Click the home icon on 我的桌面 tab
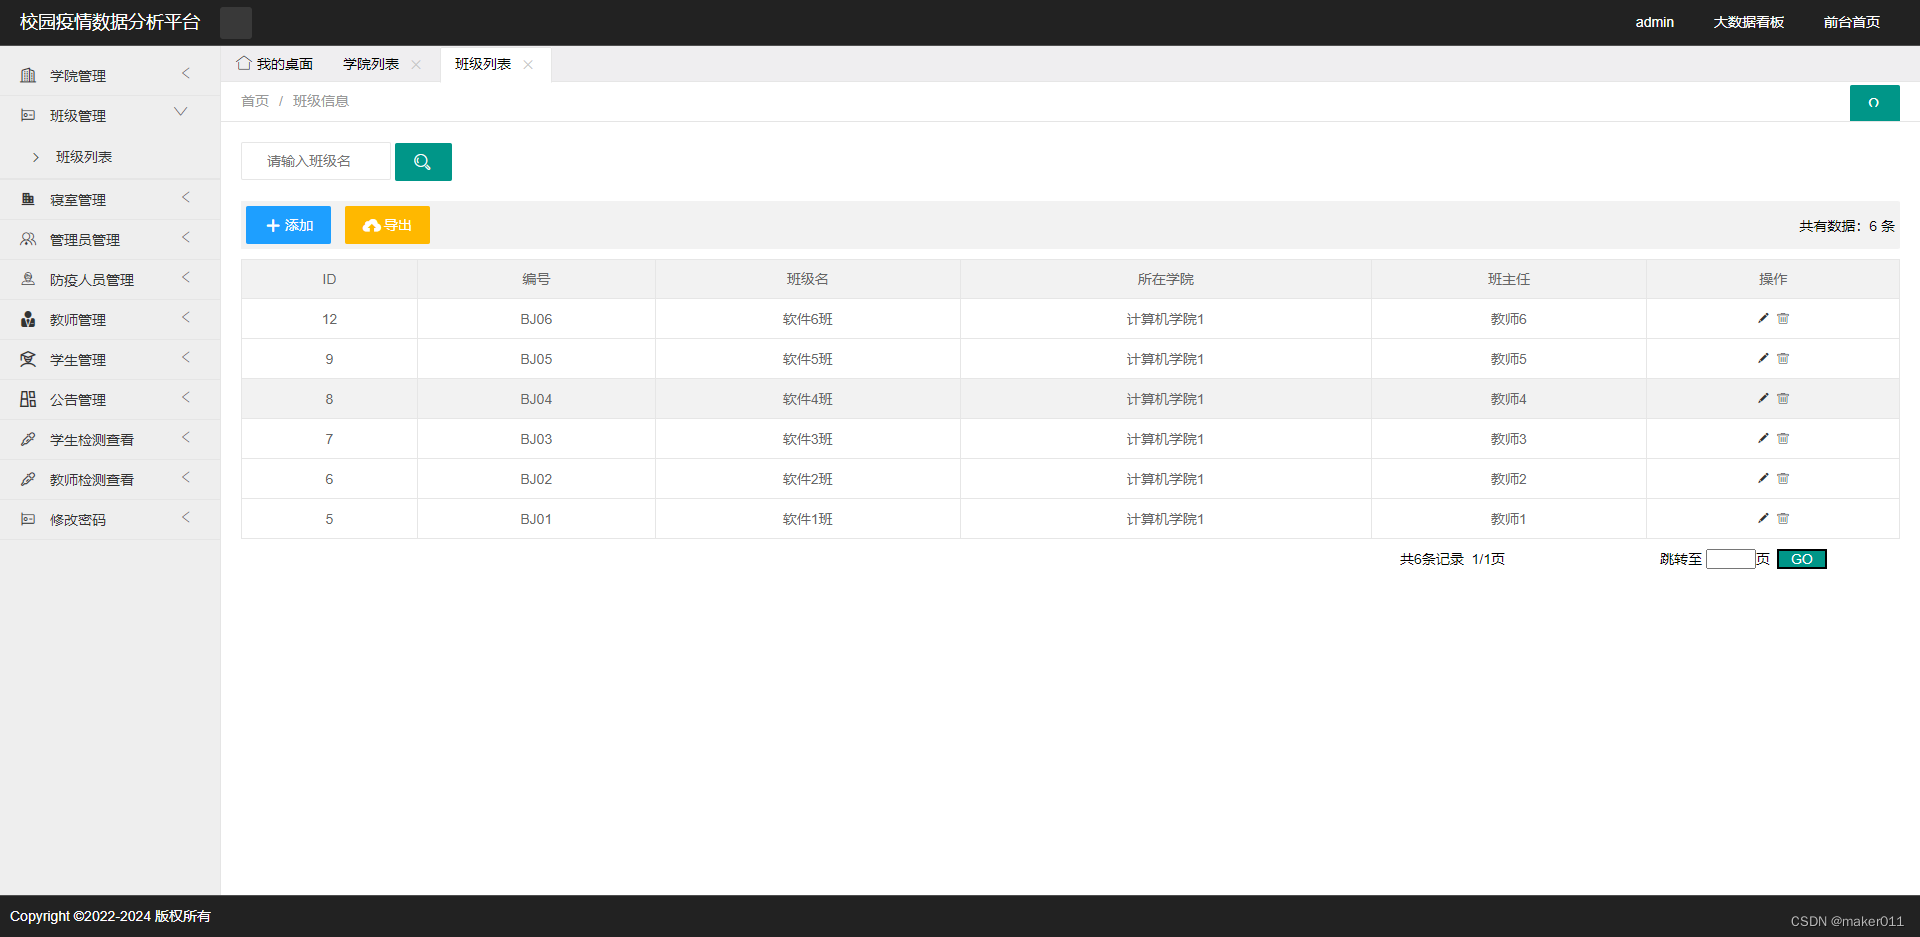The height and width of the screenshot is (937, 1920). tap(244, 63)
